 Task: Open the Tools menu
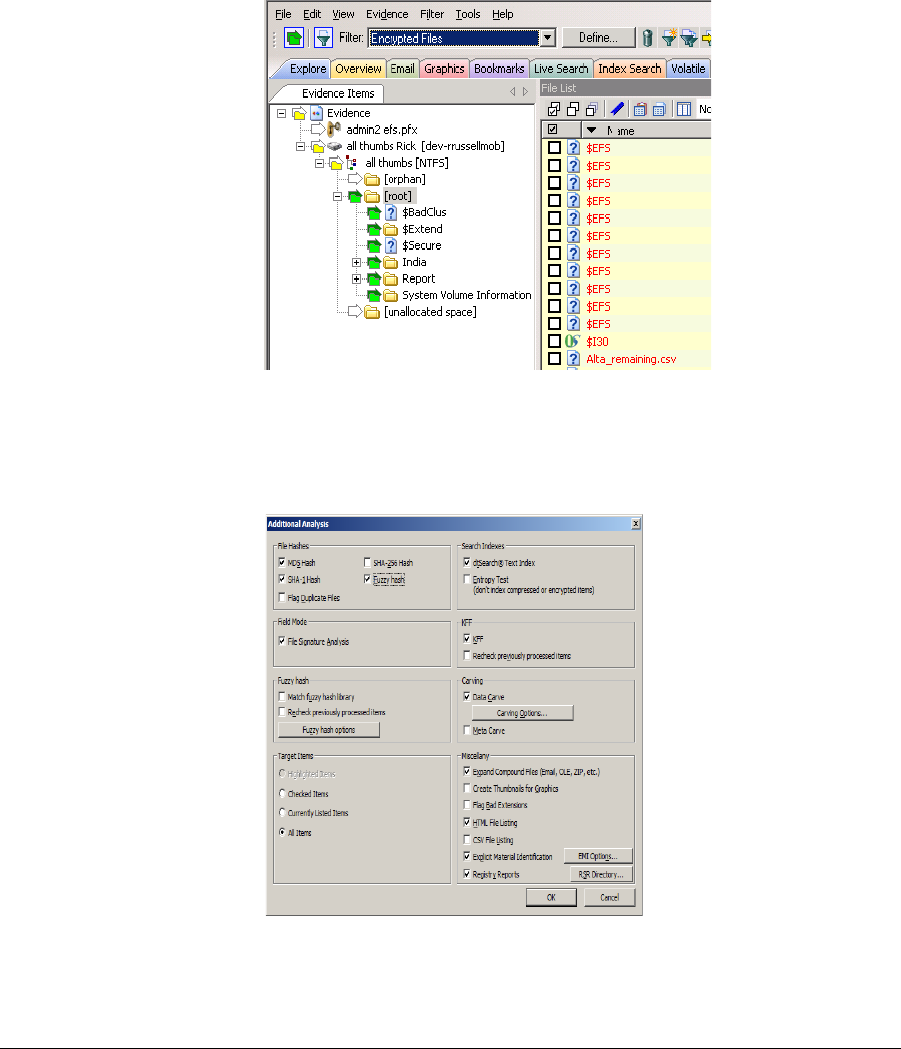coord(468,14)
